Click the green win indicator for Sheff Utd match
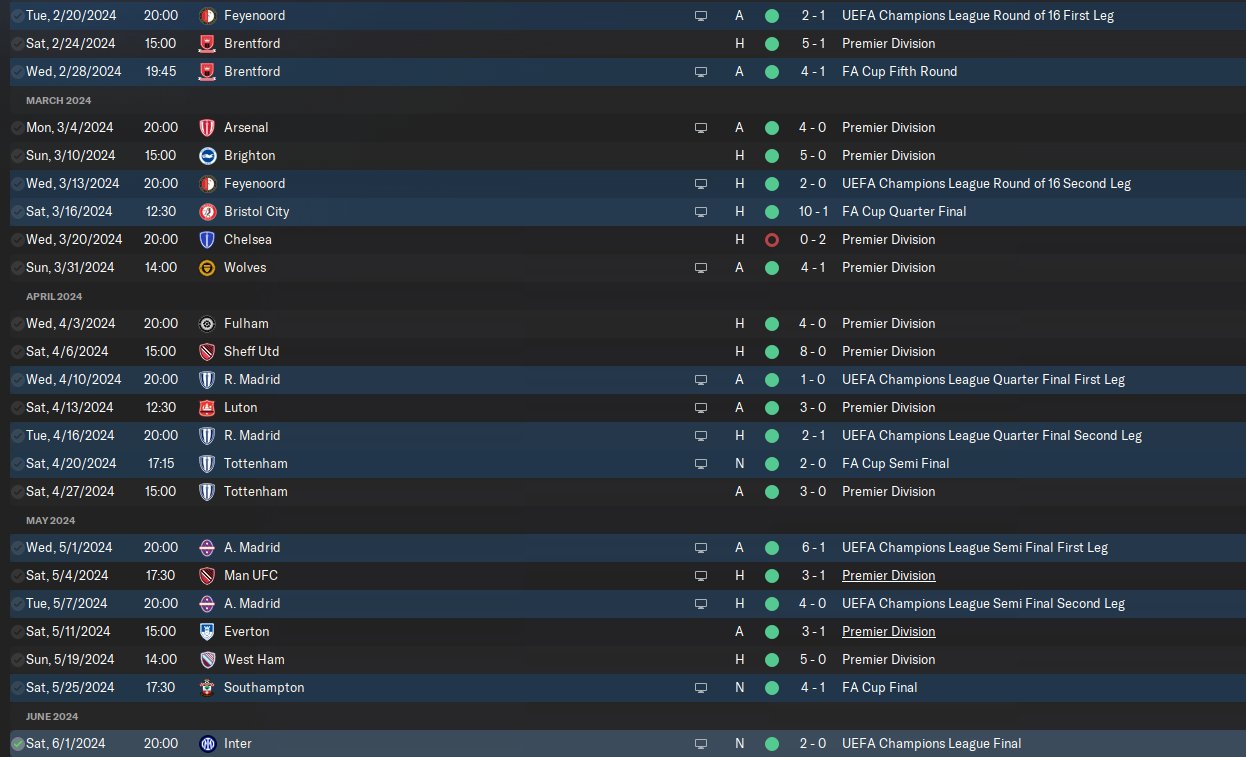Image resolution: width=1246 pixels, height=757 pixels. coord(772,352)
